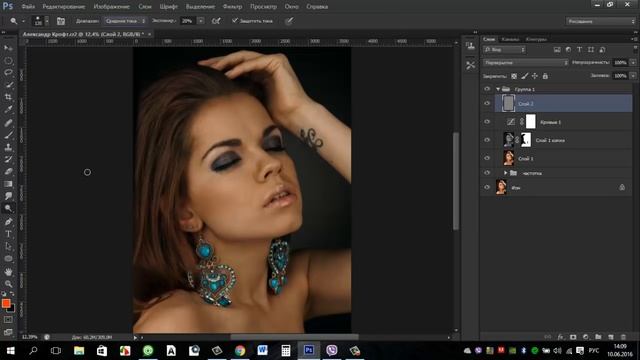
Task: Open the layer blend mode dropdown
Action: (526, 63)
